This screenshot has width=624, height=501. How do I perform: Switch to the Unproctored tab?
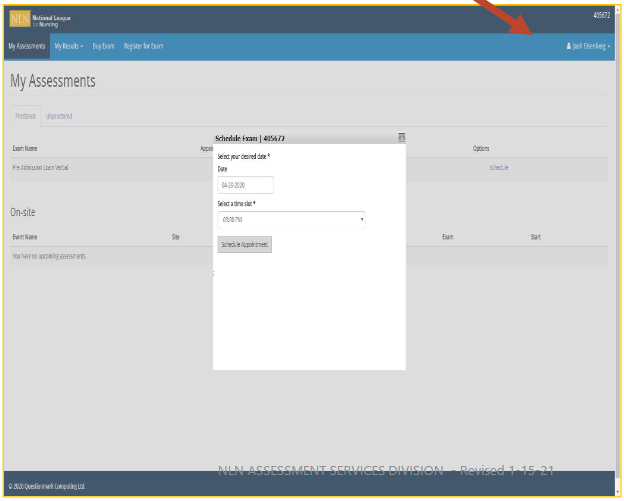click(x=59, y=116)
